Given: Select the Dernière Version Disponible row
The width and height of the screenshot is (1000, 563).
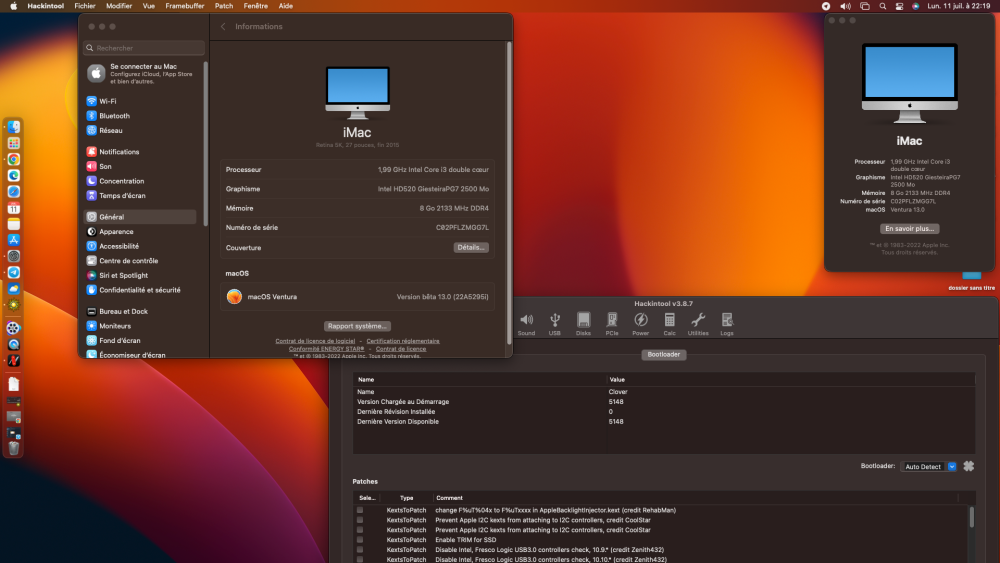Looking at the screenshot, I should [x=663, y=421].
